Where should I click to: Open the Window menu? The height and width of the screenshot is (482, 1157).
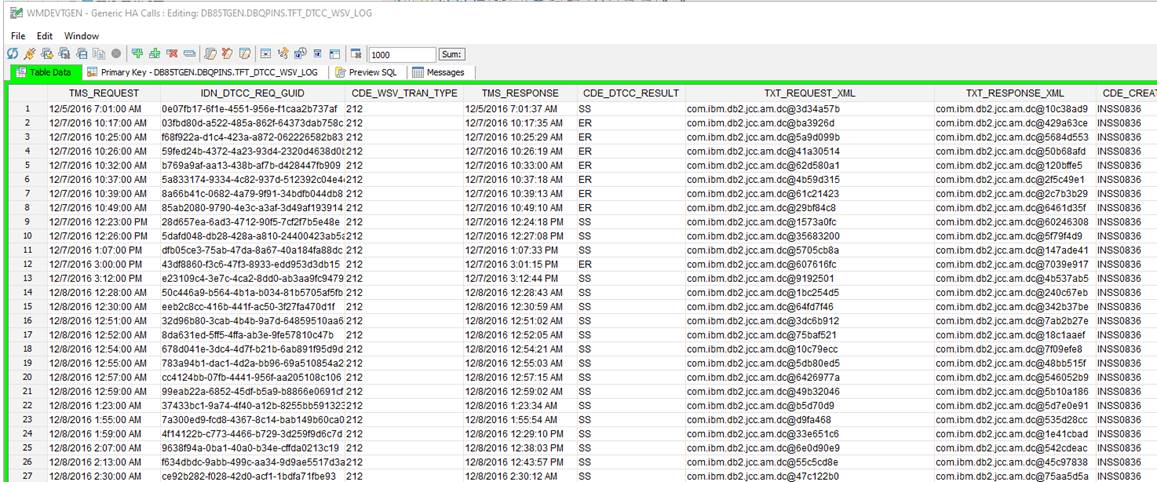(x=81, y=35)
